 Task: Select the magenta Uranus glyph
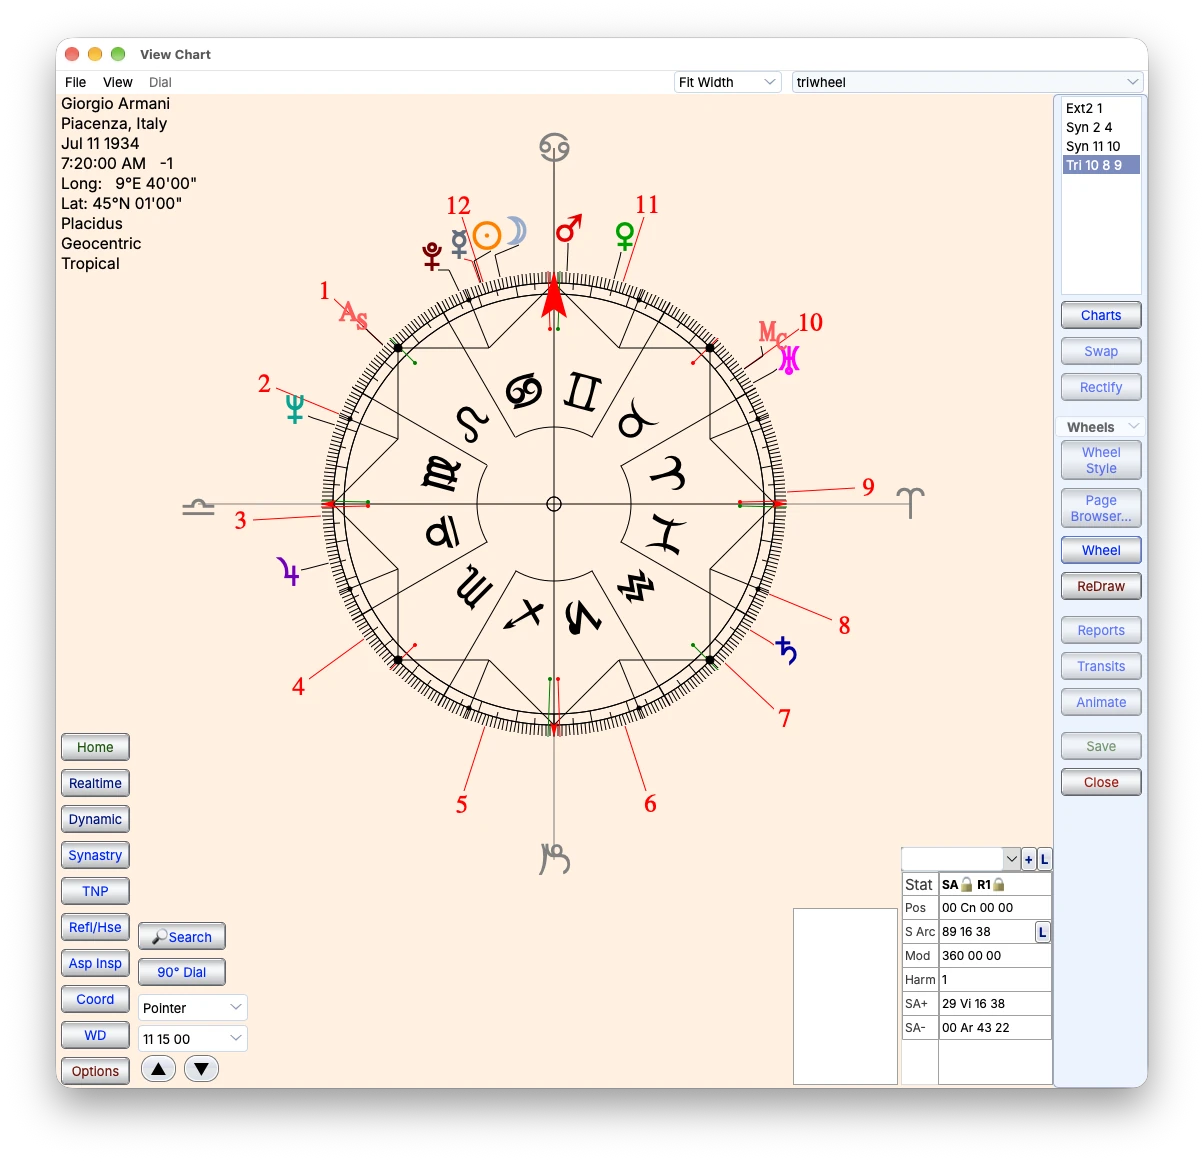pyautogui.click(x=789, y=360)
